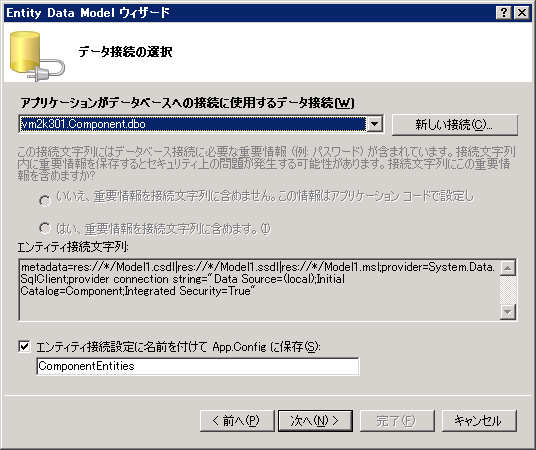Go back with the 前へ button
The height and width of the screenshot is (450, 536).
(237, 421)
